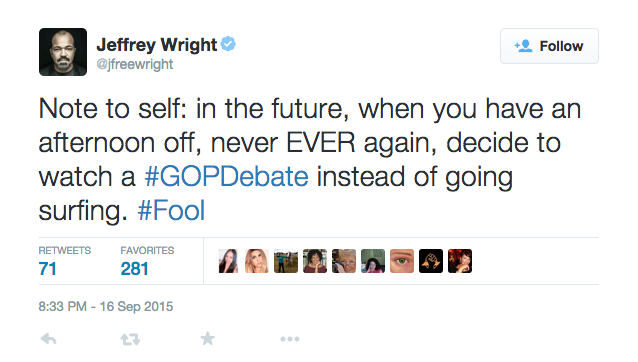Viewport: 638px width, 362px height.
Task: Open the three-dots more options menu
Action: (290, 339)
